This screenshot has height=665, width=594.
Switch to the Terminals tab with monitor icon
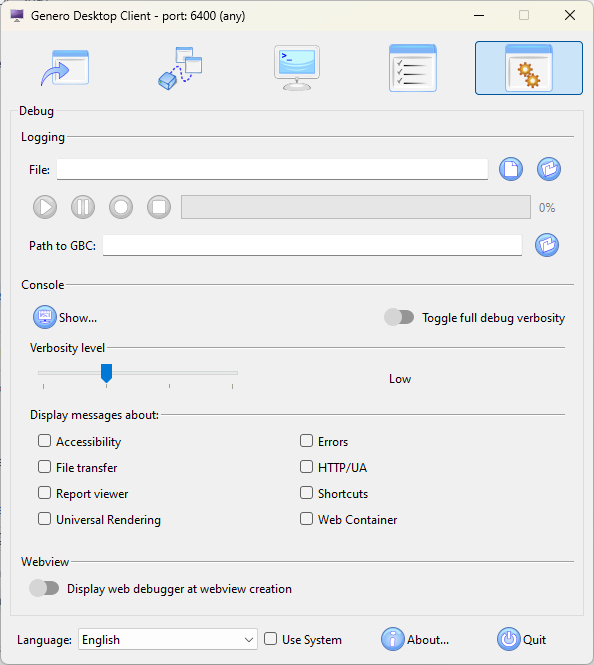pyautogui.click(x=297, y=68)
